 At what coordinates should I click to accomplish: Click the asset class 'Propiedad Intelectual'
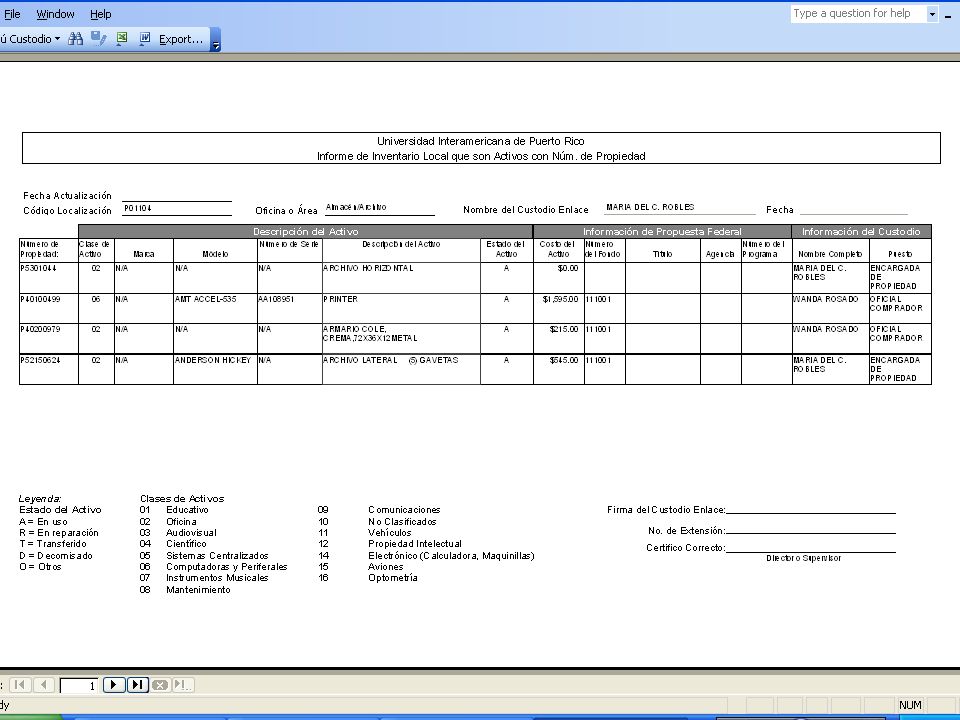[414, 544]
